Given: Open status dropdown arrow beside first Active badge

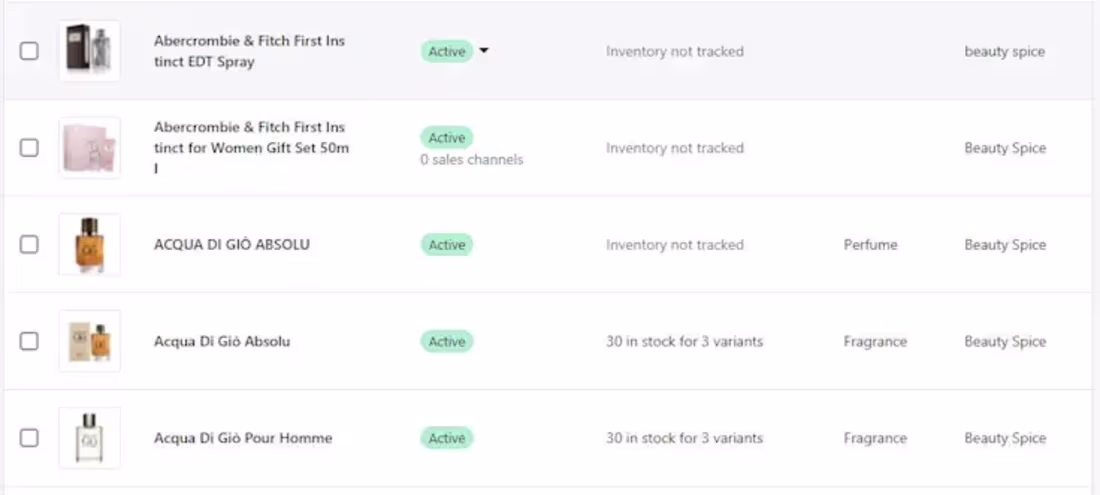Looking at the screenshot, I should point(484,51).
